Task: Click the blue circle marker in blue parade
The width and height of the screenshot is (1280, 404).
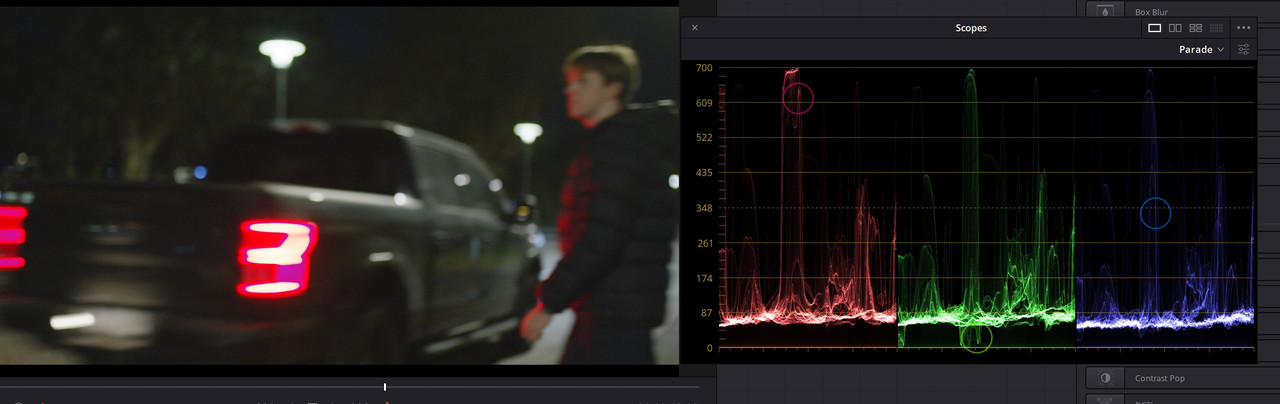Action: tap(1155, 213)
